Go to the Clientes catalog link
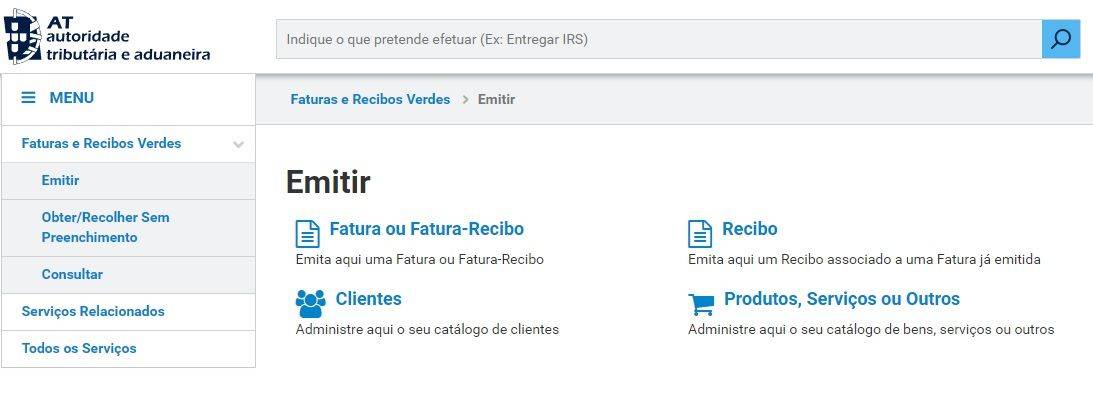Screen dimensions: 1093x403 369,298
